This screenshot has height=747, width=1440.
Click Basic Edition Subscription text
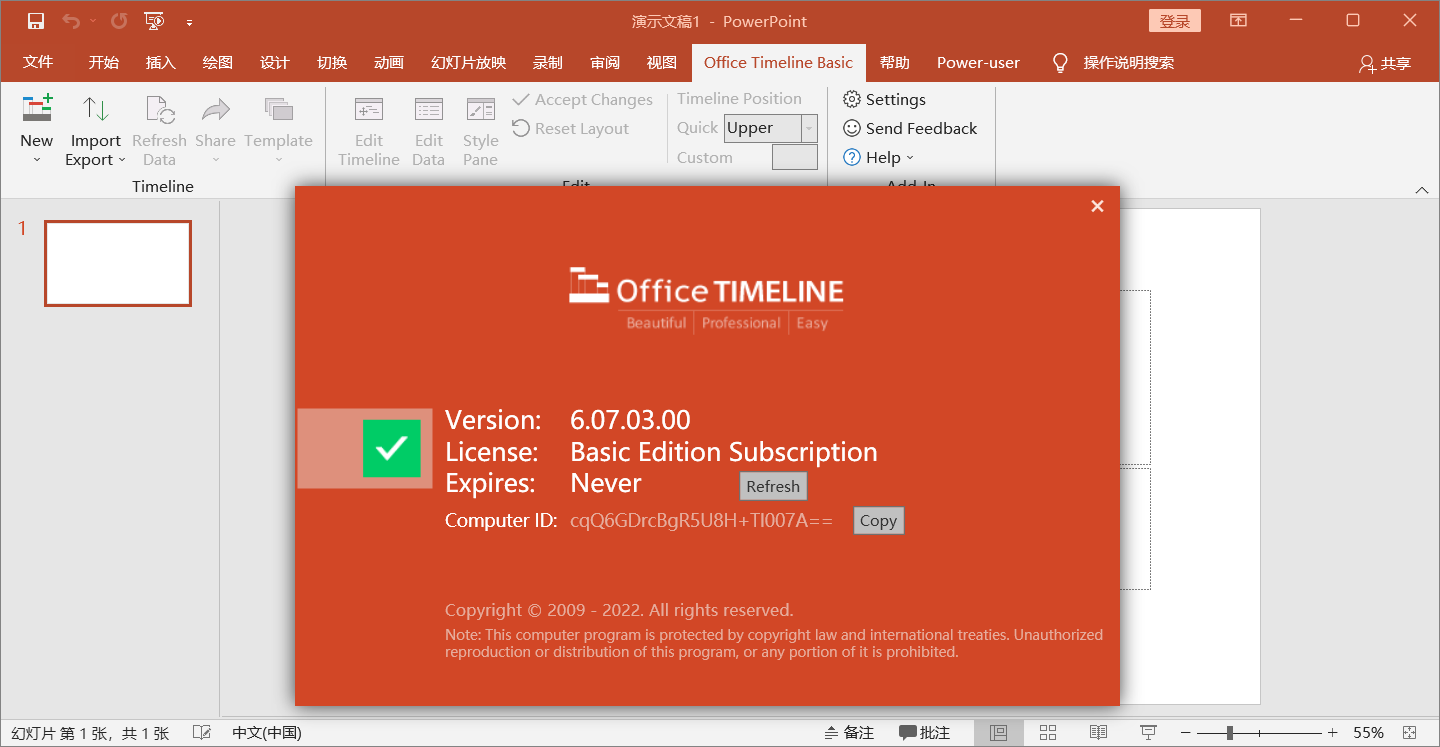[724, 452]
